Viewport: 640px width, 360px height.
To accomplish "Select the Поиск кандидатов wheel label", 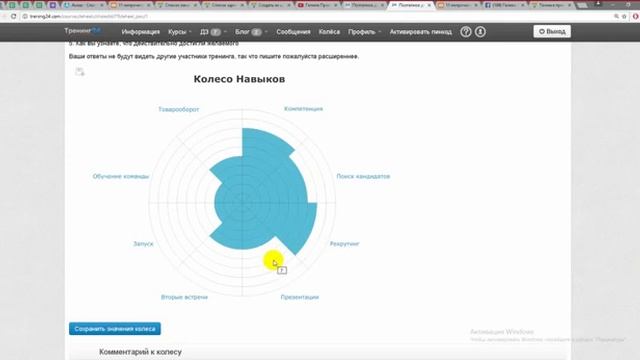I will pos(363,176).
